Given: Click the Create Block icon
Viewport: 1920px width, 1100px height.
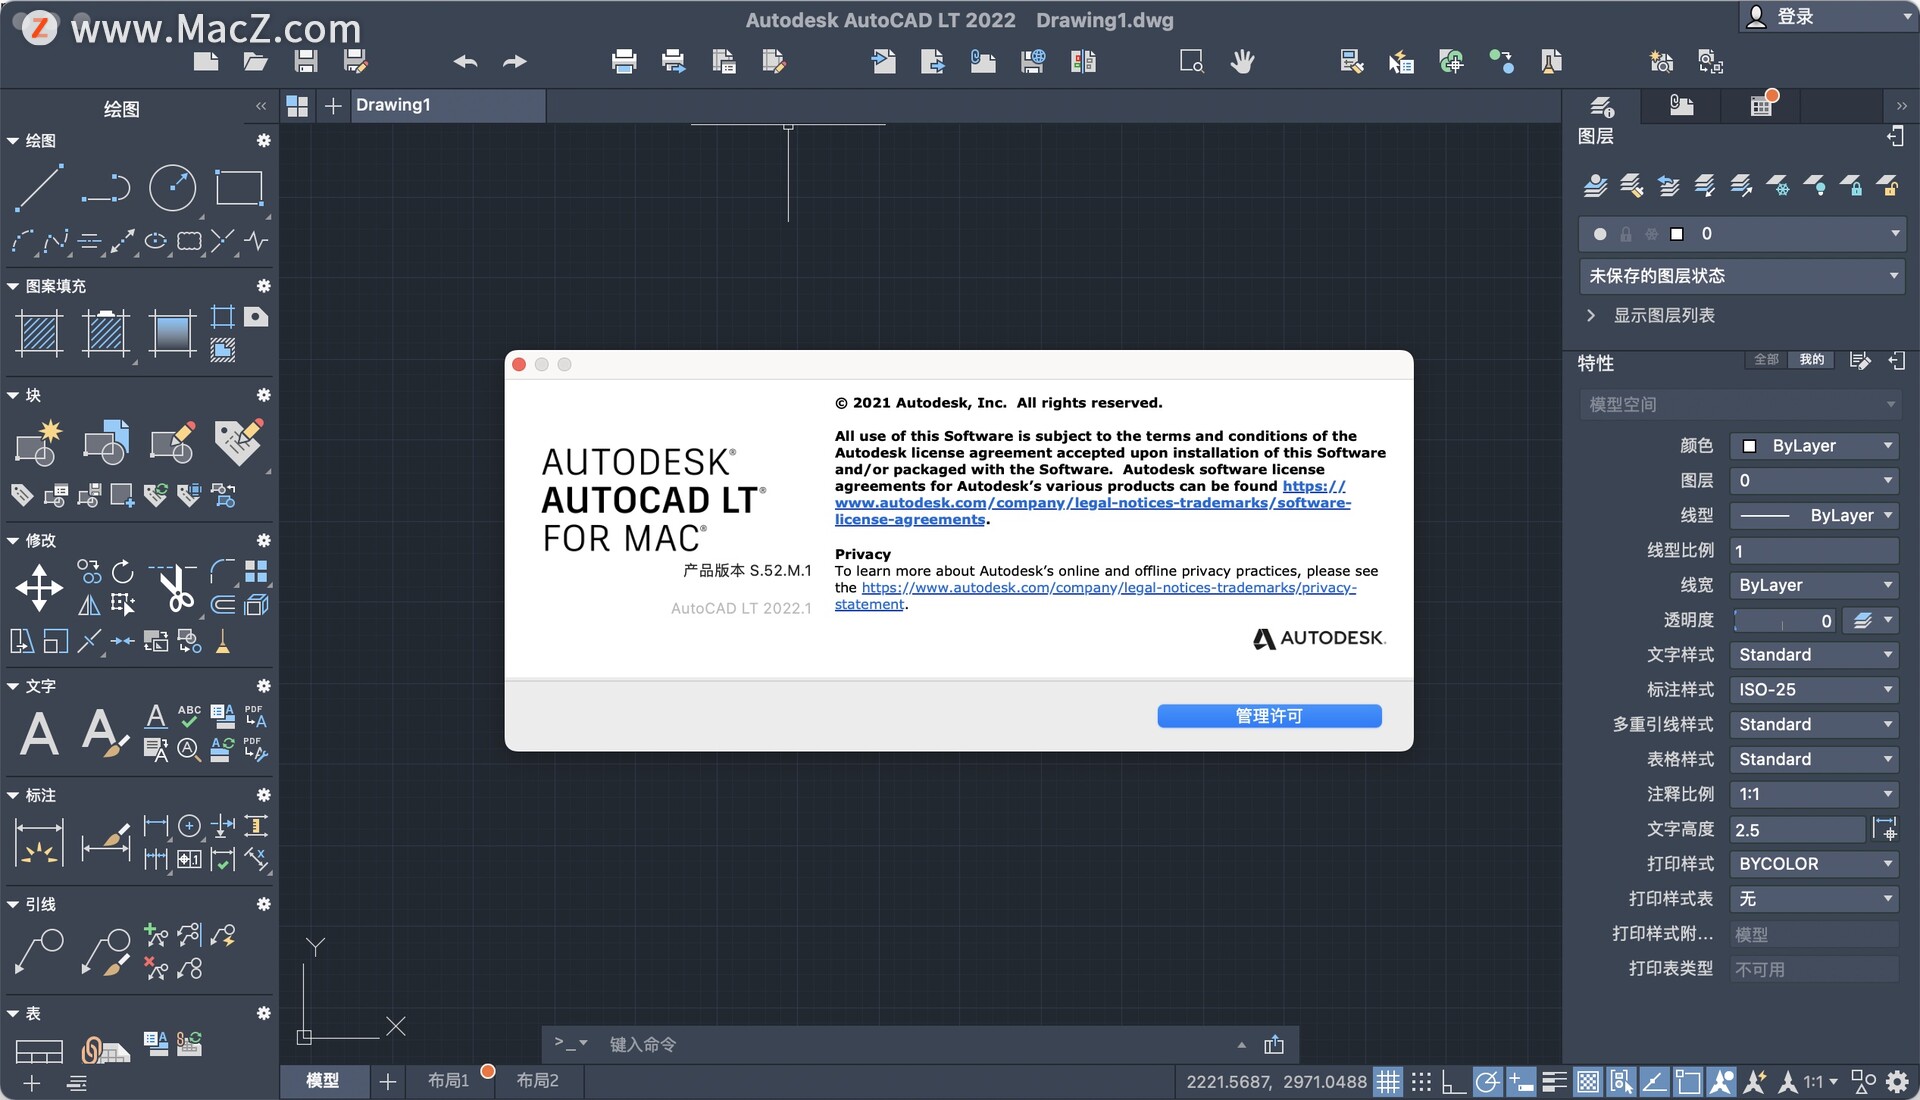Looking at the screenshot, I should (x=39, y=444).
